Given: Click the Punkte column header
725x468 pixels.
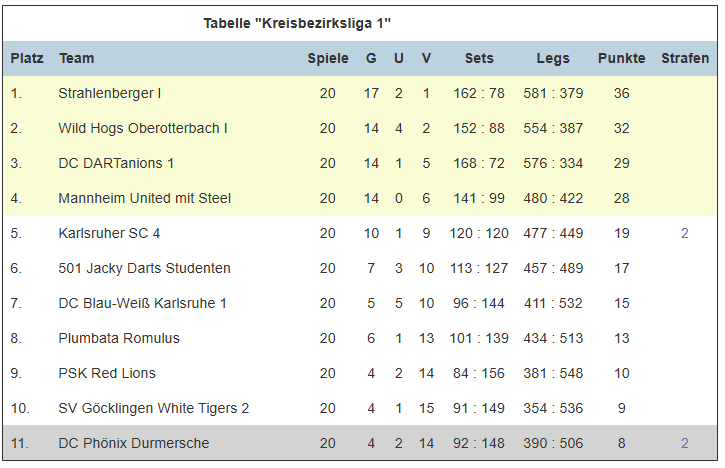Looking at the screenshot, I should [x=621, y=58].
